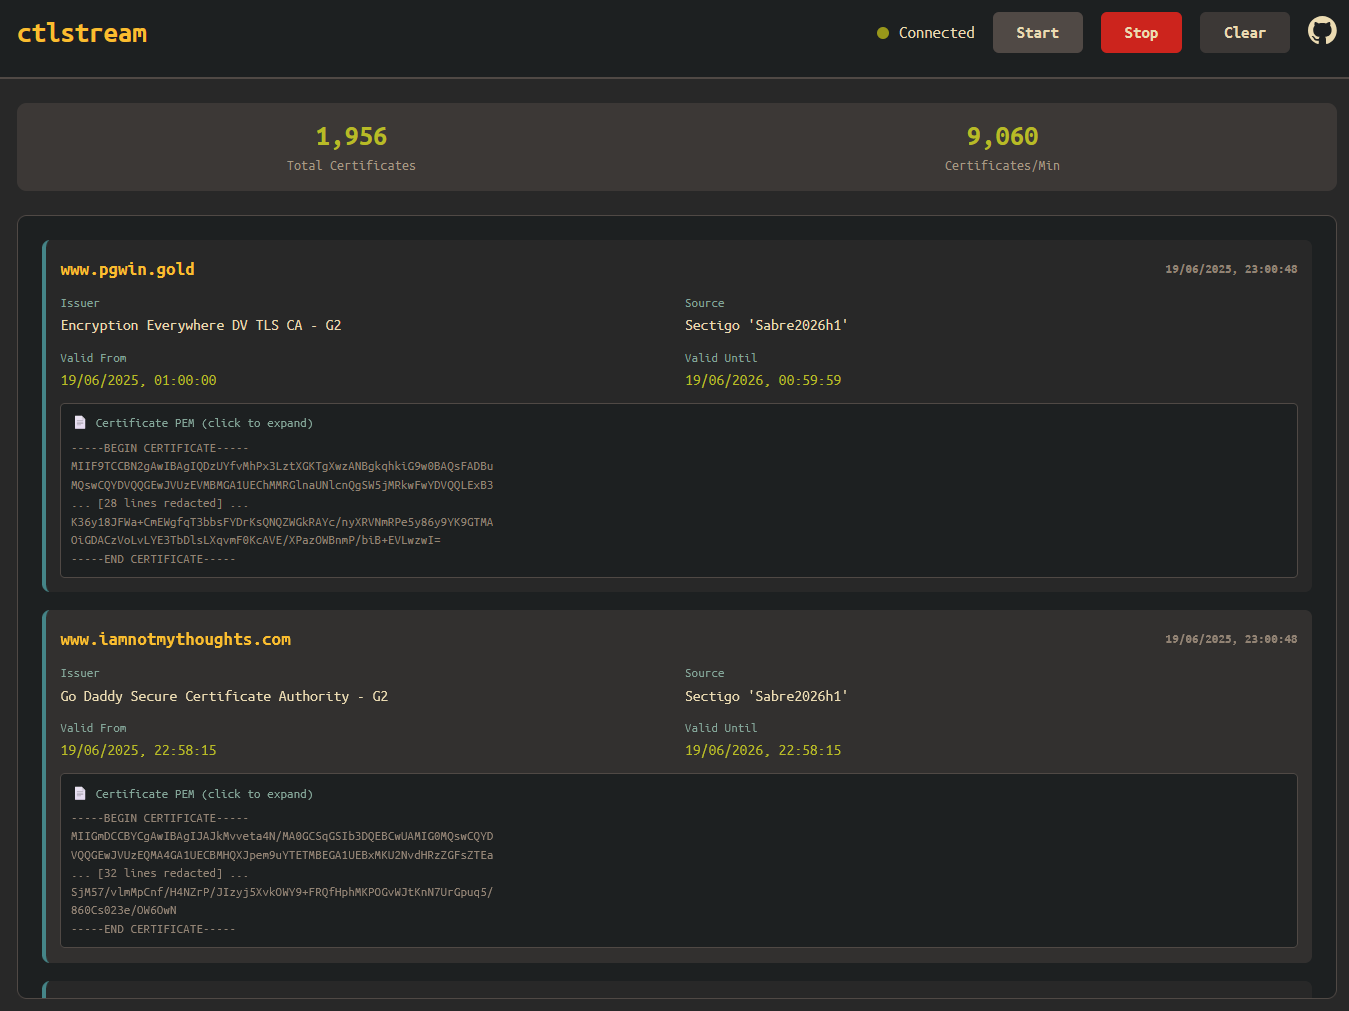Click the BEGIN CERTIFICATE line in the pgwin.gold PEM
Image resolution: width=1349 pixels, height=1011 pixels.
[160, 448]
